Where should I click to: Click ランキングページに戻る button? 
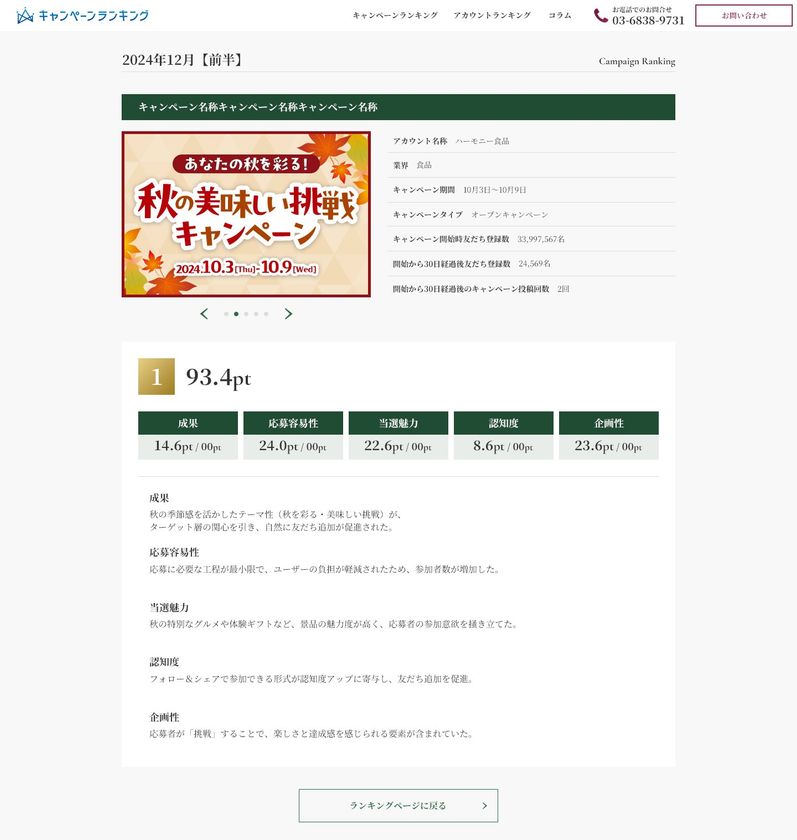[x=398, y=805]
